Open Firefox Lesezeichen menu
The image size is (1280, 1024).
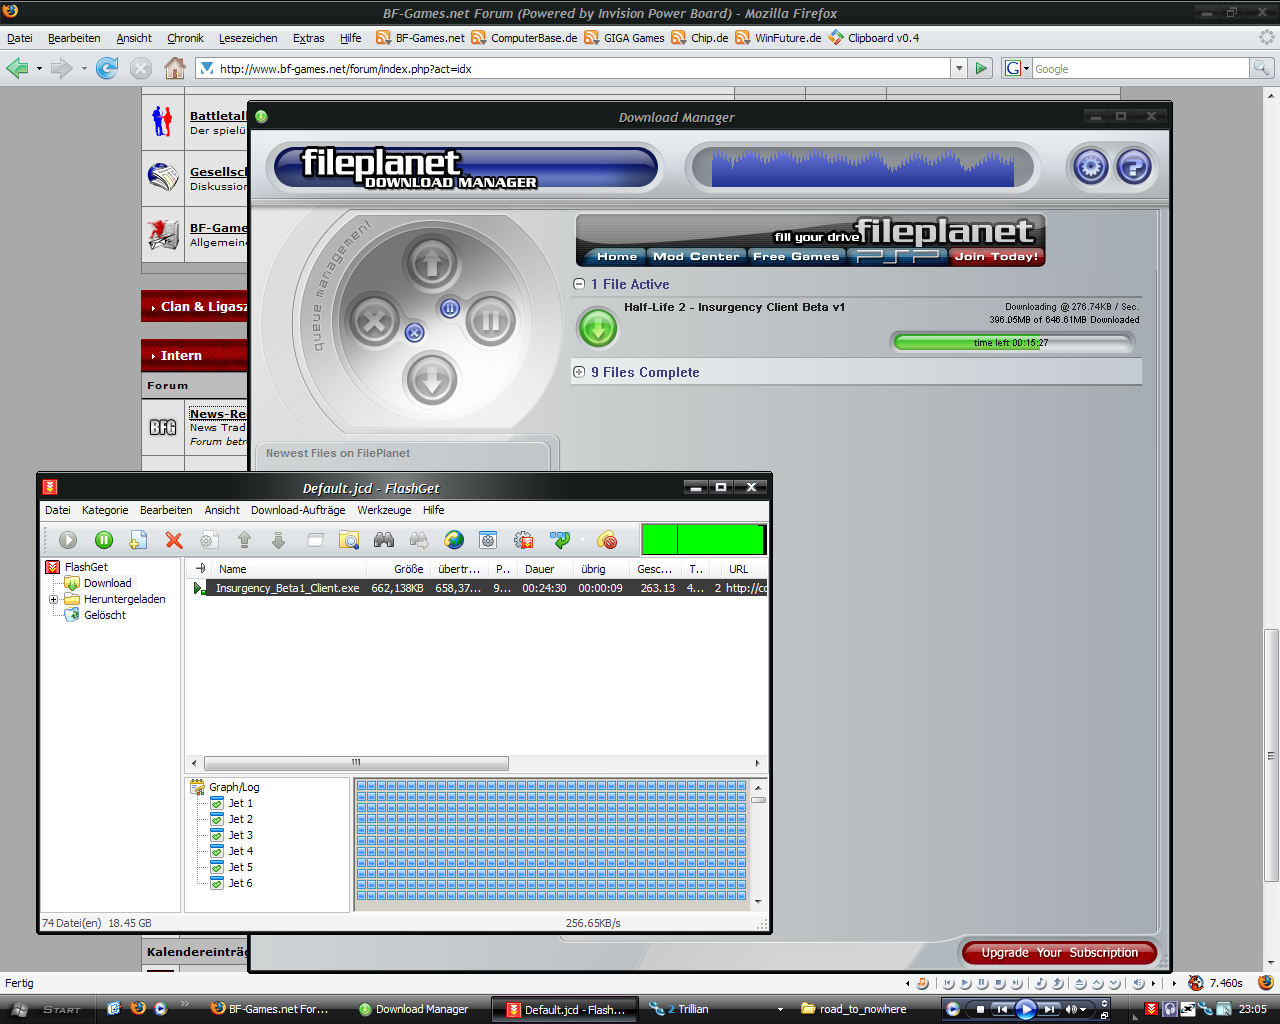pyautogui.click(x=248, y=38)
